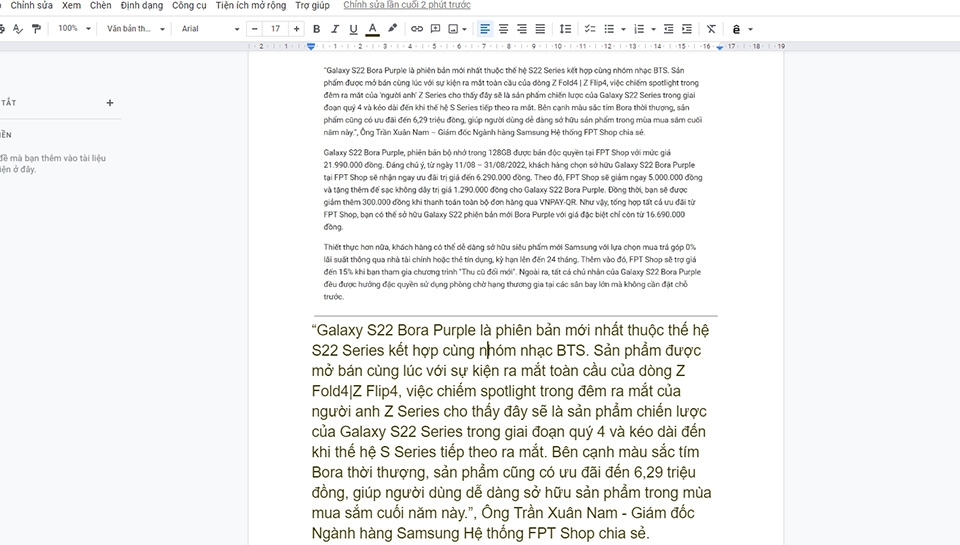This screenshot has height=545, width=960.
Task: Apply numbered list
Action: pos(639,29)
